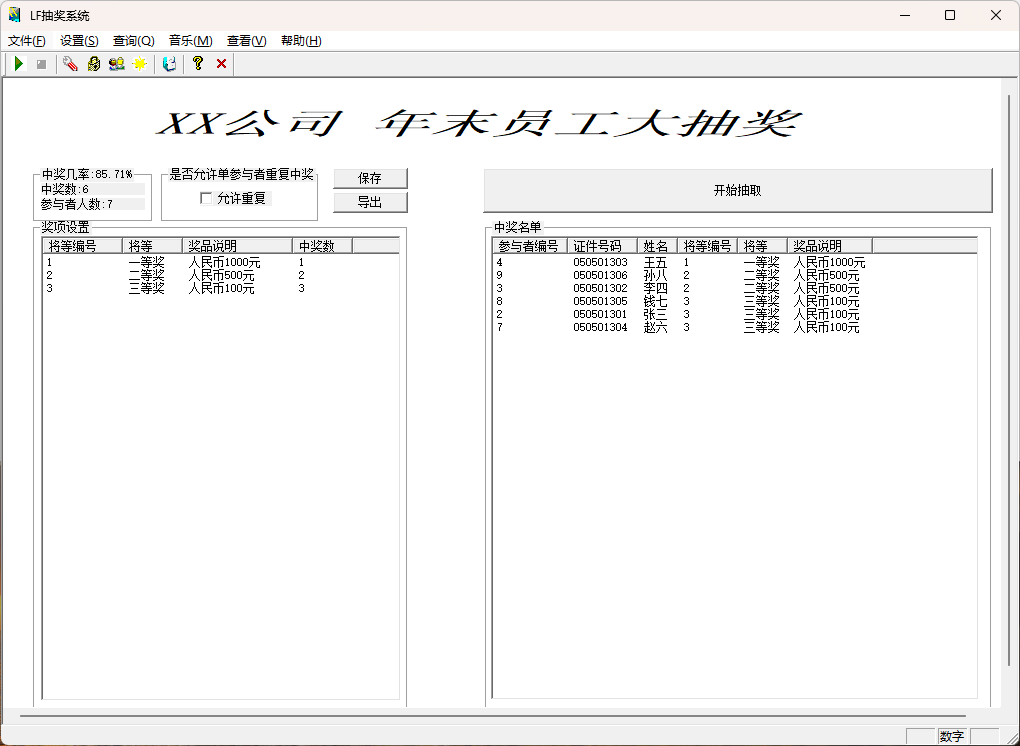Click the 保存 button

click(370, 178)
